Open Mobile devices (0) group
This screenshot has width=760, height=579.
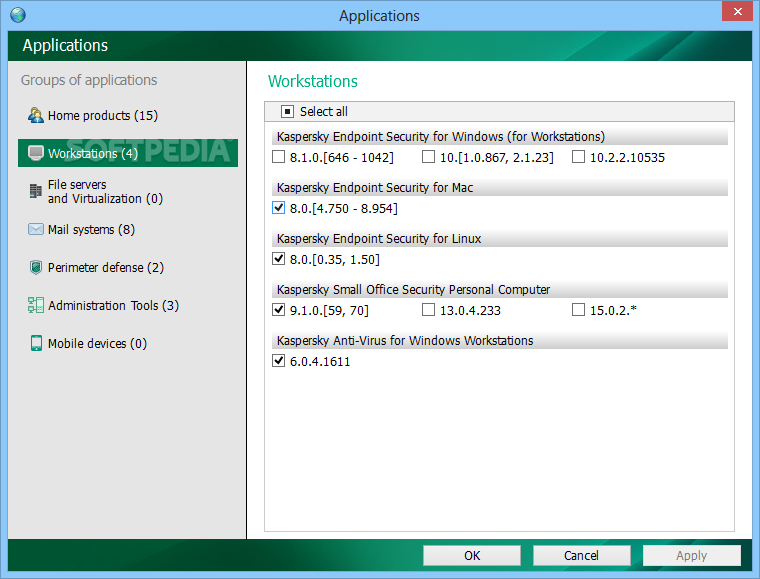(128, 343)
